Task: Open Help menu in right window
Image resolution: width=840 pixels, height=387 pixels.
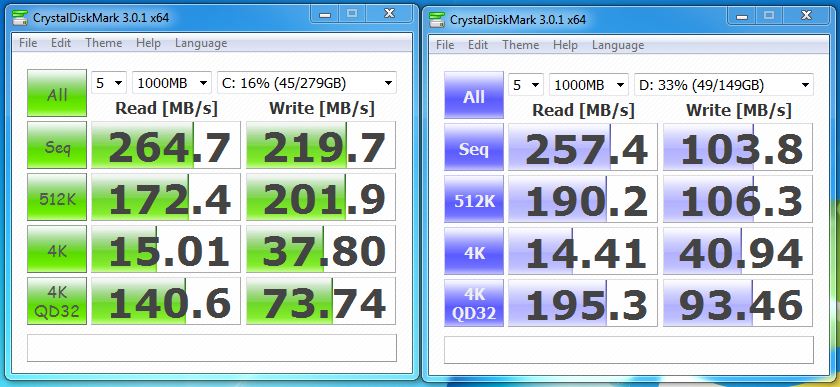Action: click(x=565, y=45)
